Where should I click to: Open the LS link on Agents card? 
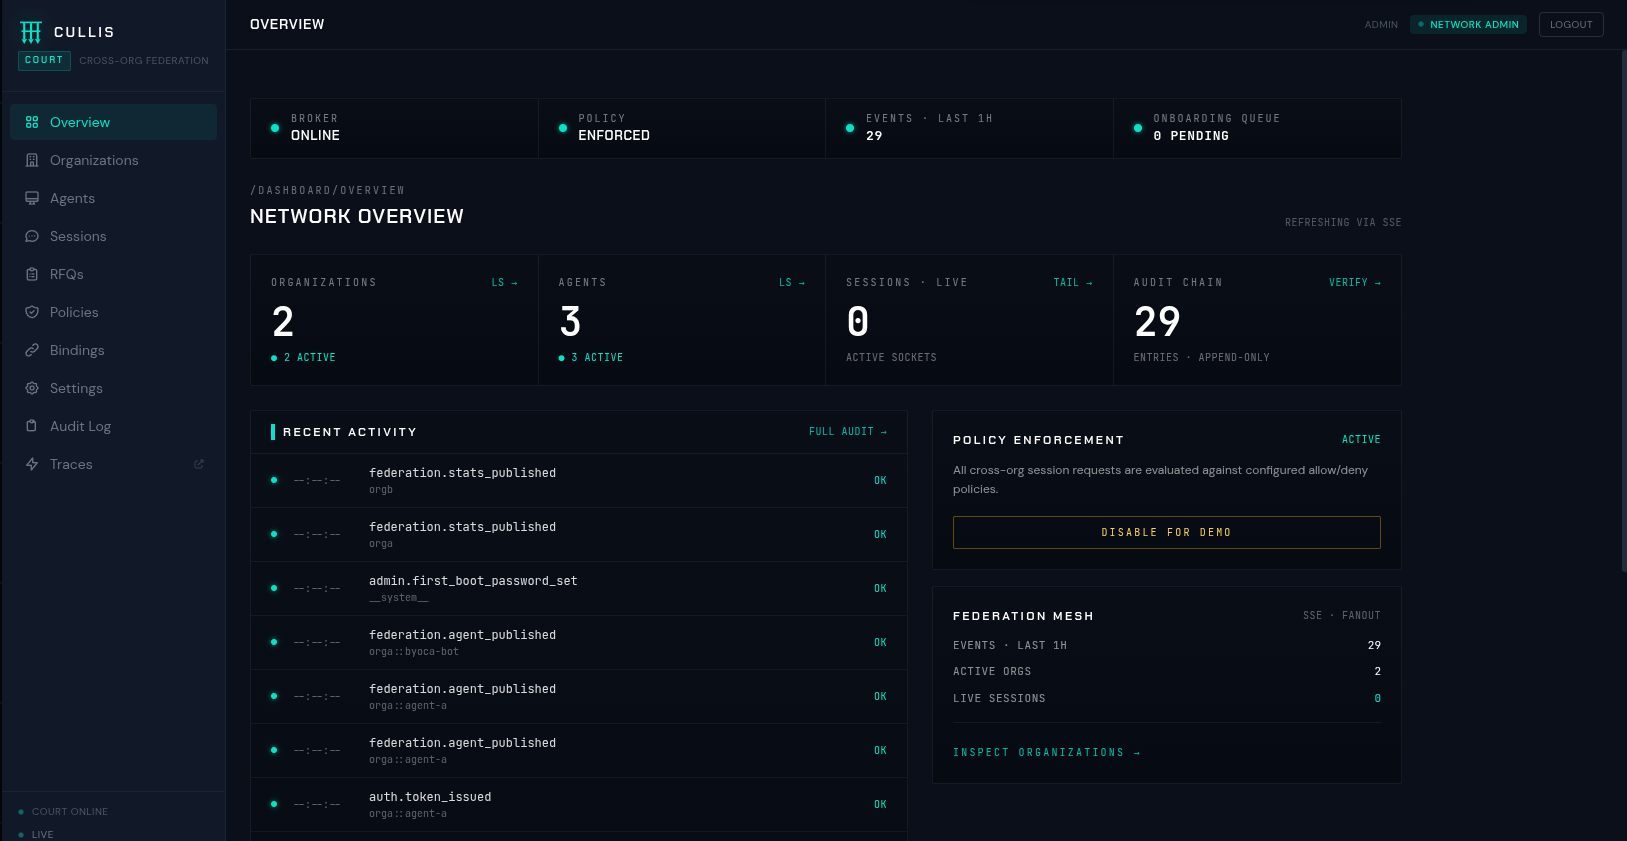tap(792, 283)
